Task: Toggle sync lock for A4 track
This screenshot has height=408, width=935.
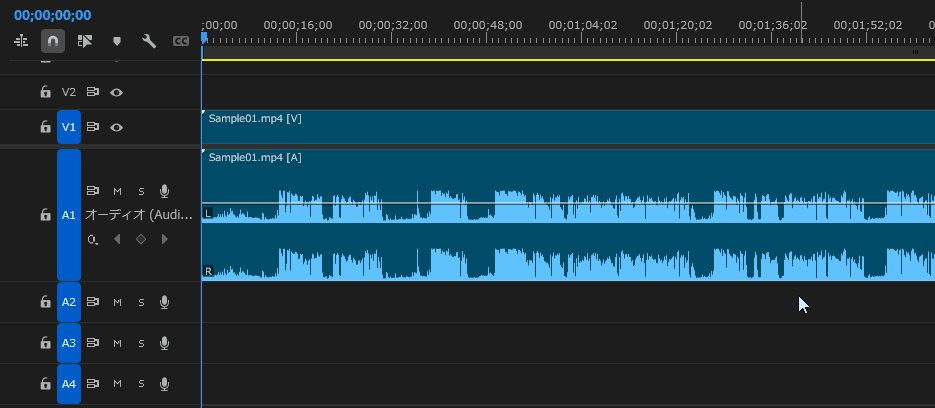Action: click(x=92, y=384)
